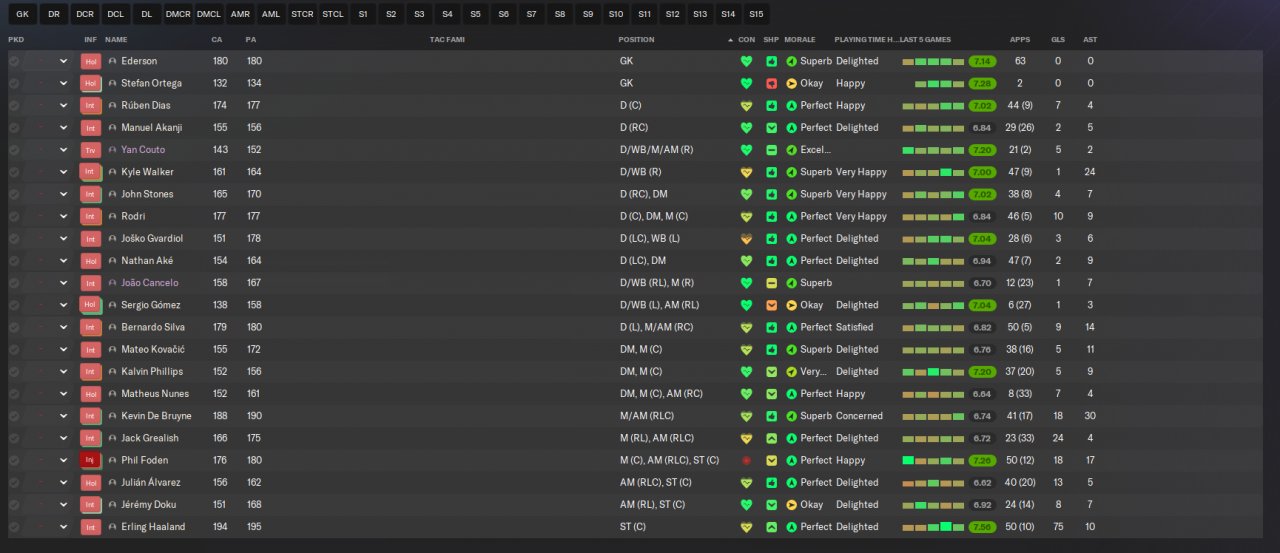Open the selection dropdown arrow for Jack Grealish

click(64, 438)
